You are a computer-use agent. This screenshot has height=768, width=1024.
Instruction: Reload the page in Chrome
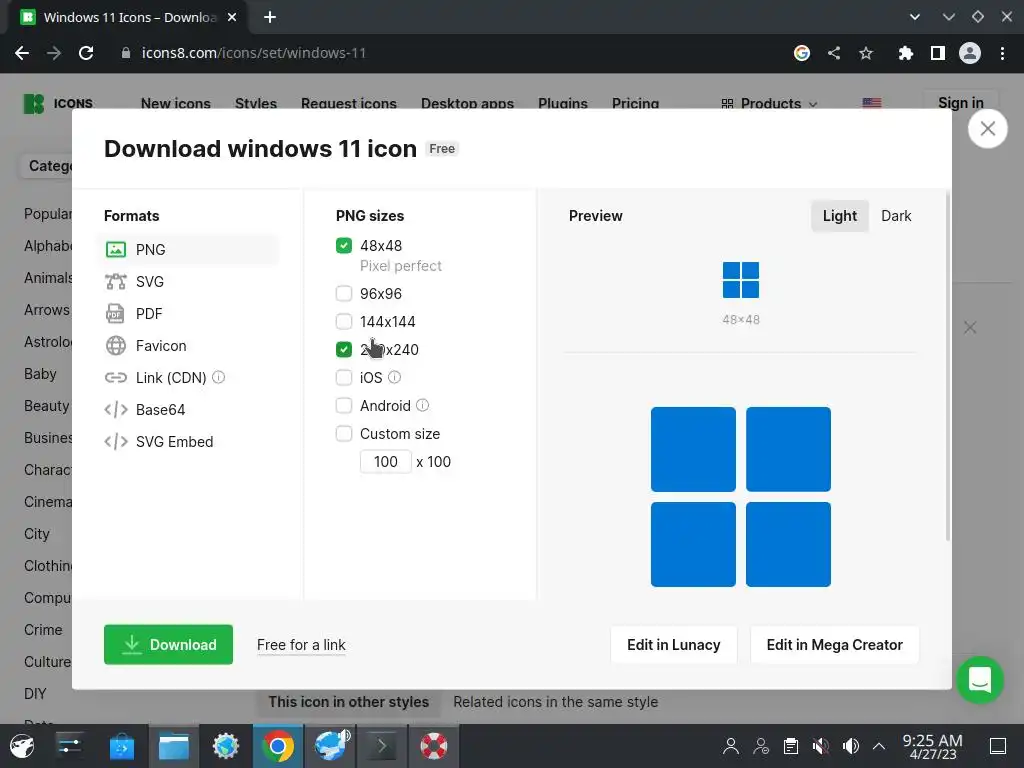86,53
